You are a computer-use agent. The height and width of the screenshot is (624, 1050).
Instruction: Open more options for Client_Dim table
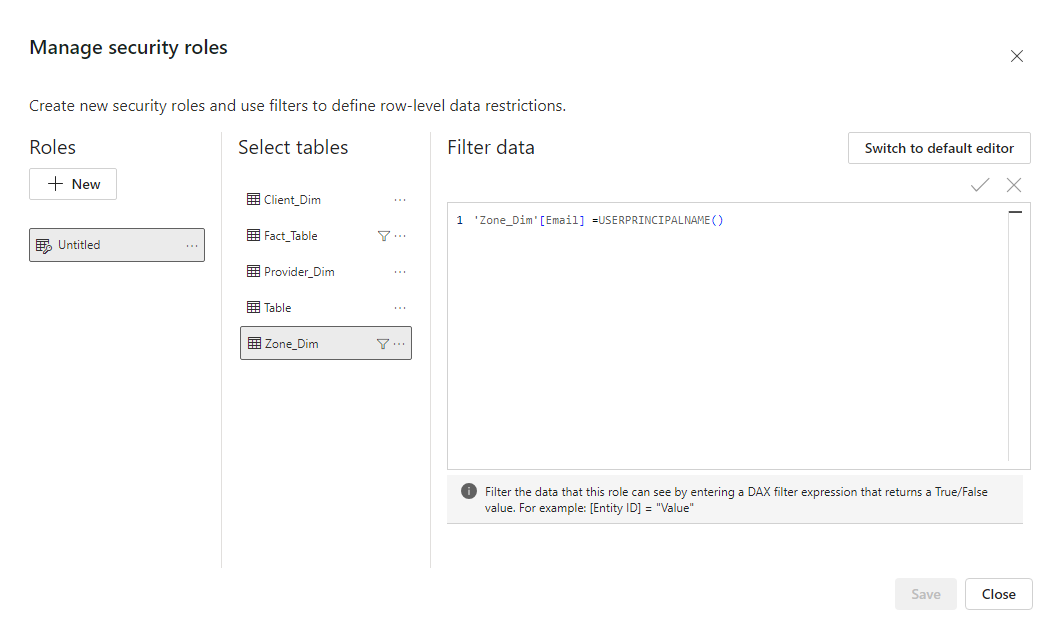(400, 200)
